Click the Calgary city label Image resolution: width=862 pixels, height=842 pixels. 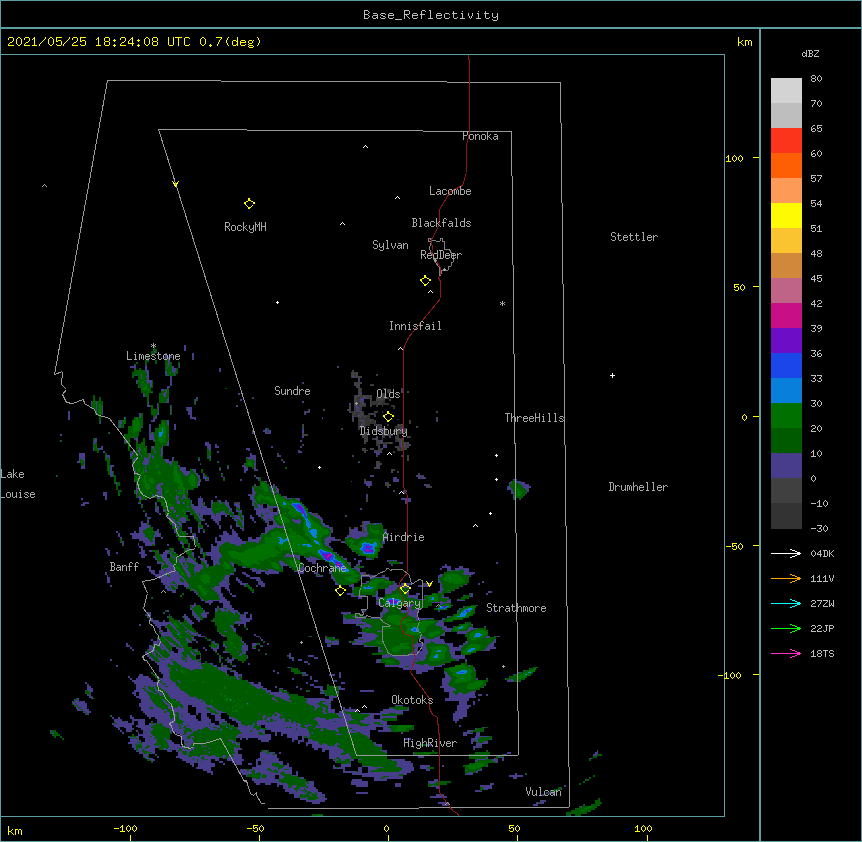click(x=400, y=603)
